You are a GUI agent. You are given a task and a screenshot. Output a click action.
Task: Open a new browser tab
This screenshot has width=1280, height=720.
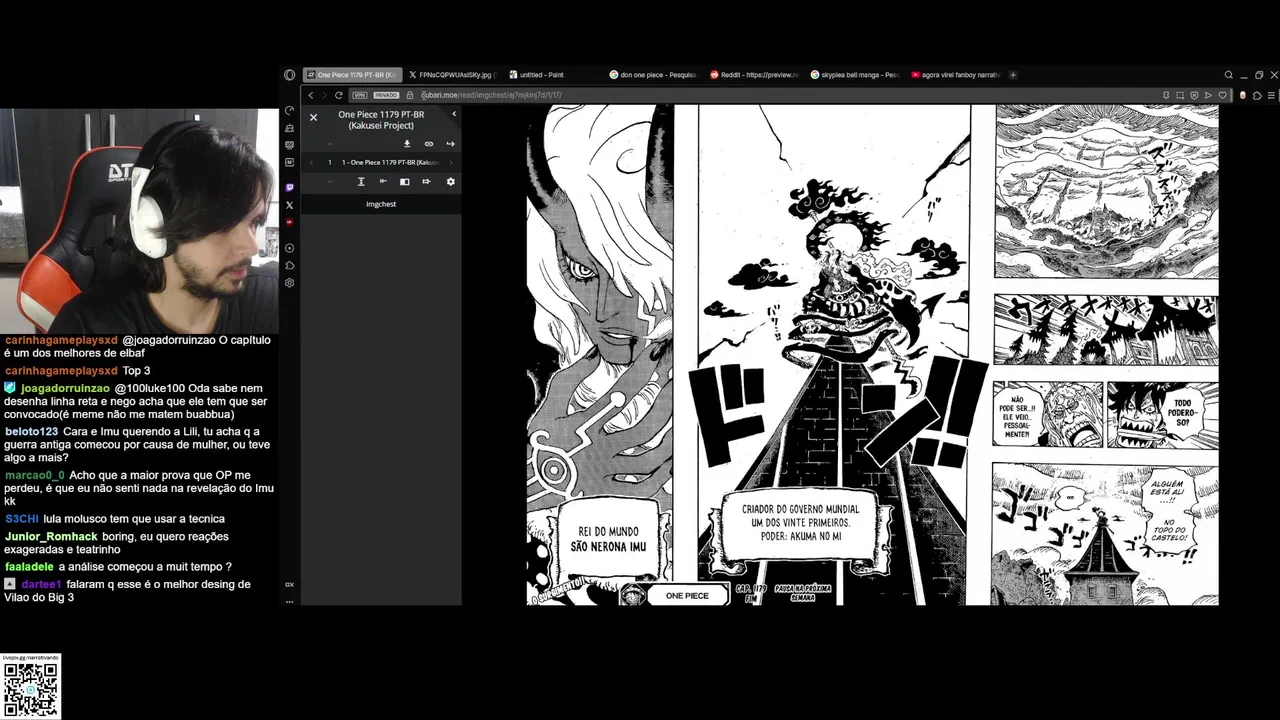1013,75
